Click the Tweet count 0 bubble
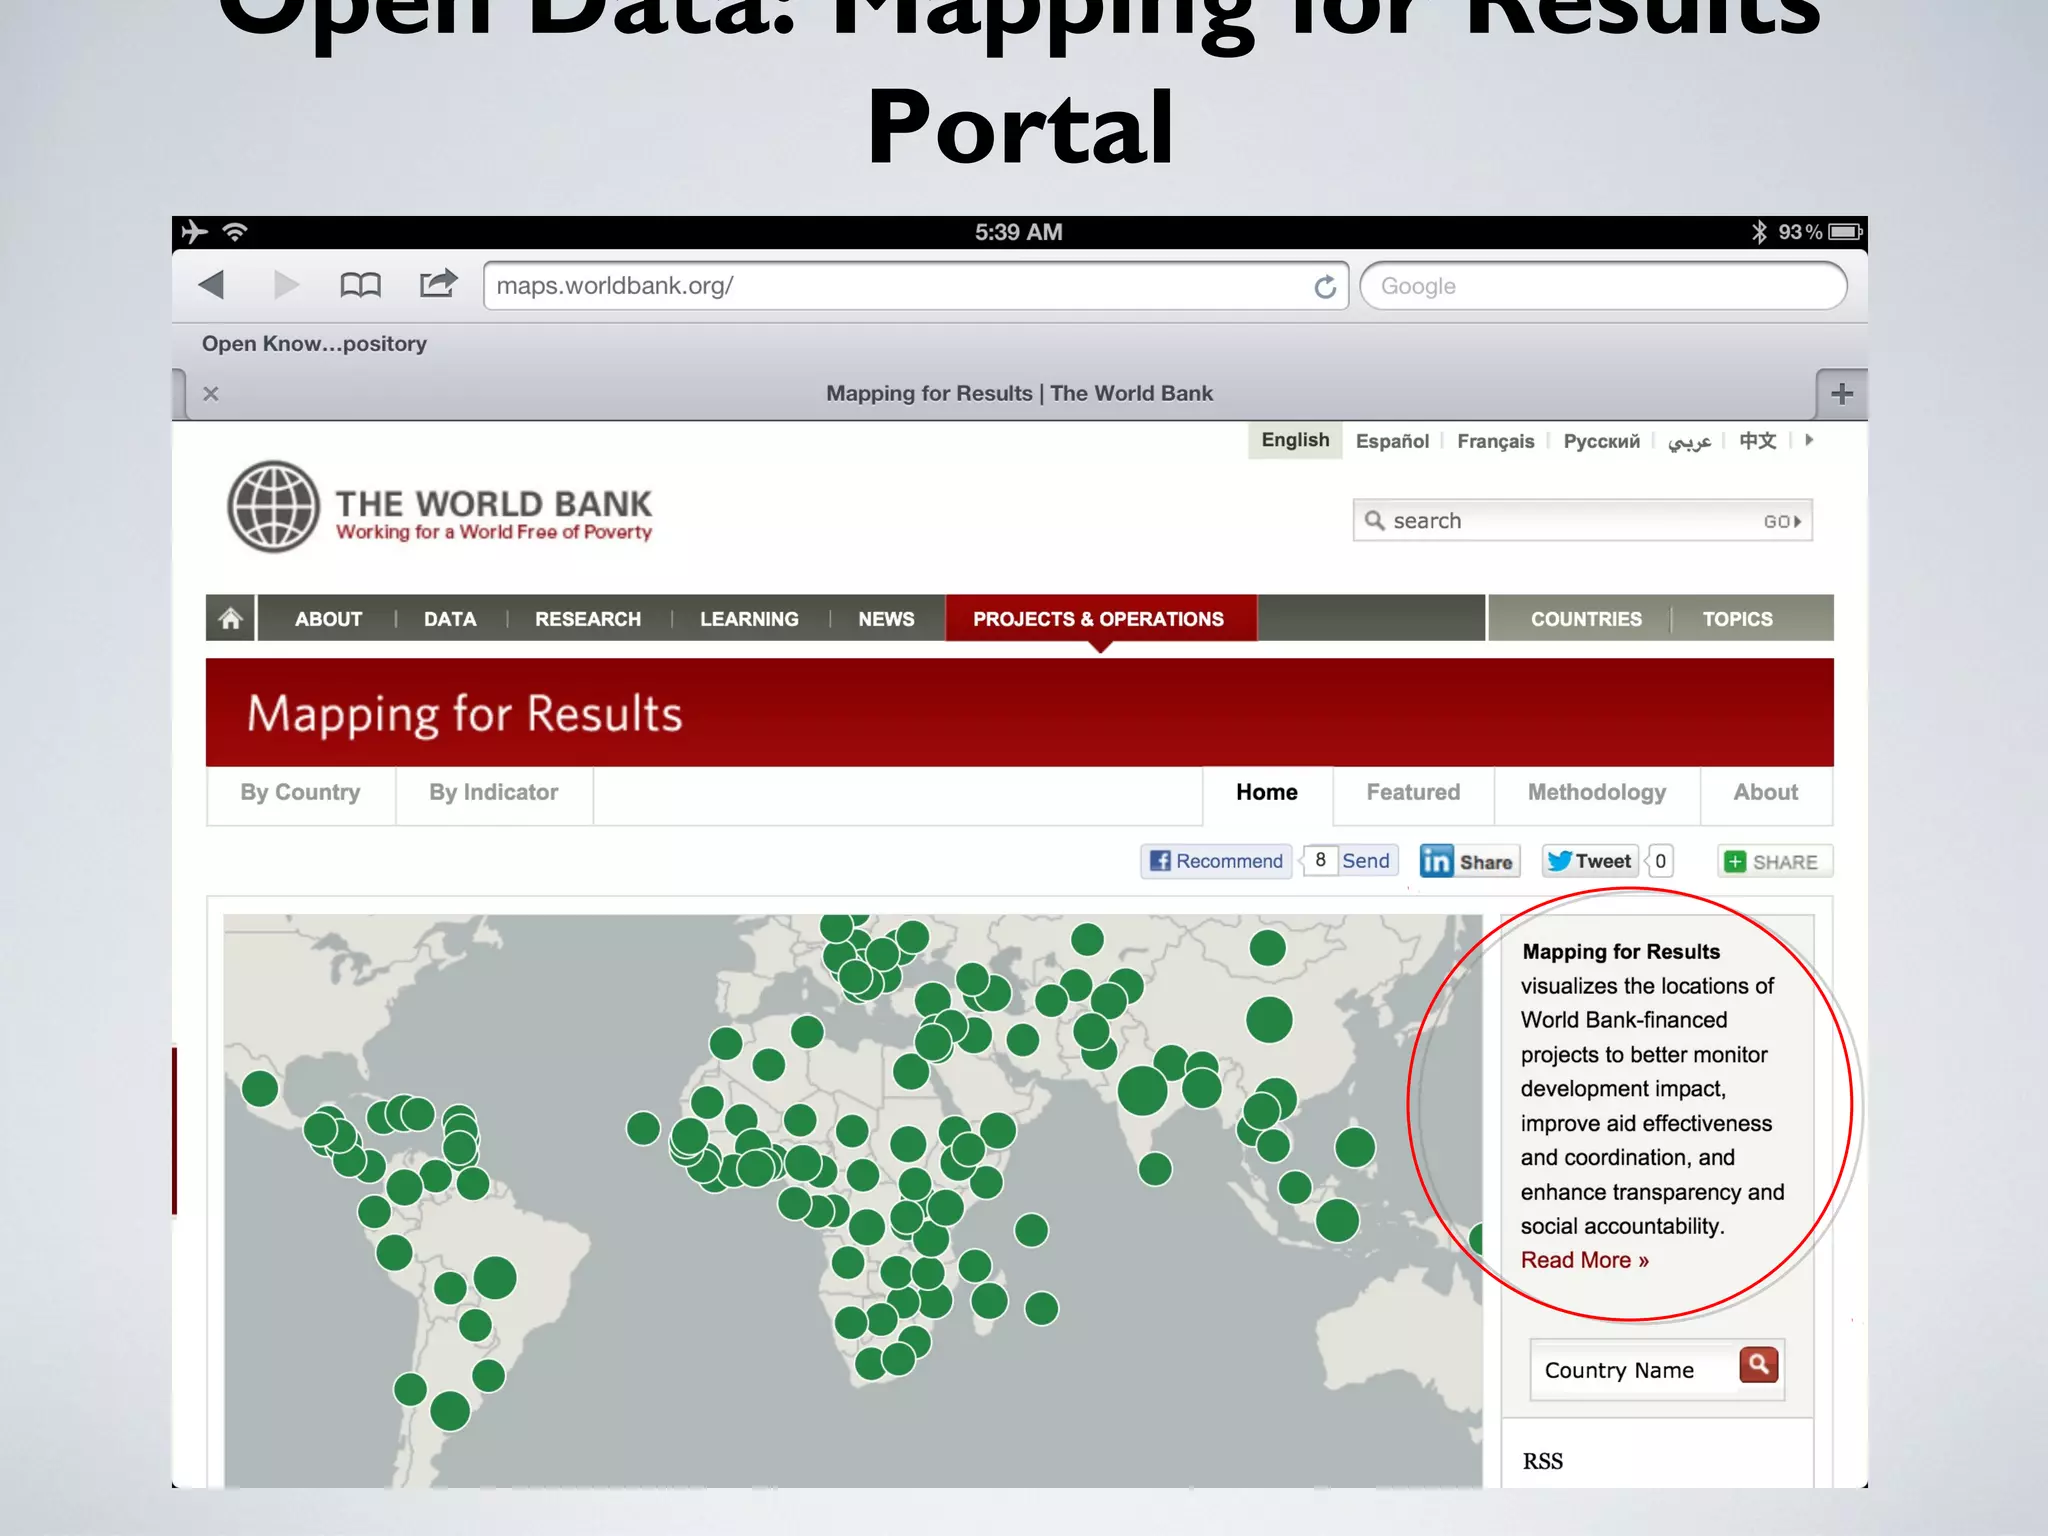Screen dimensions: 2048x1536 [x=1660, y=861]
